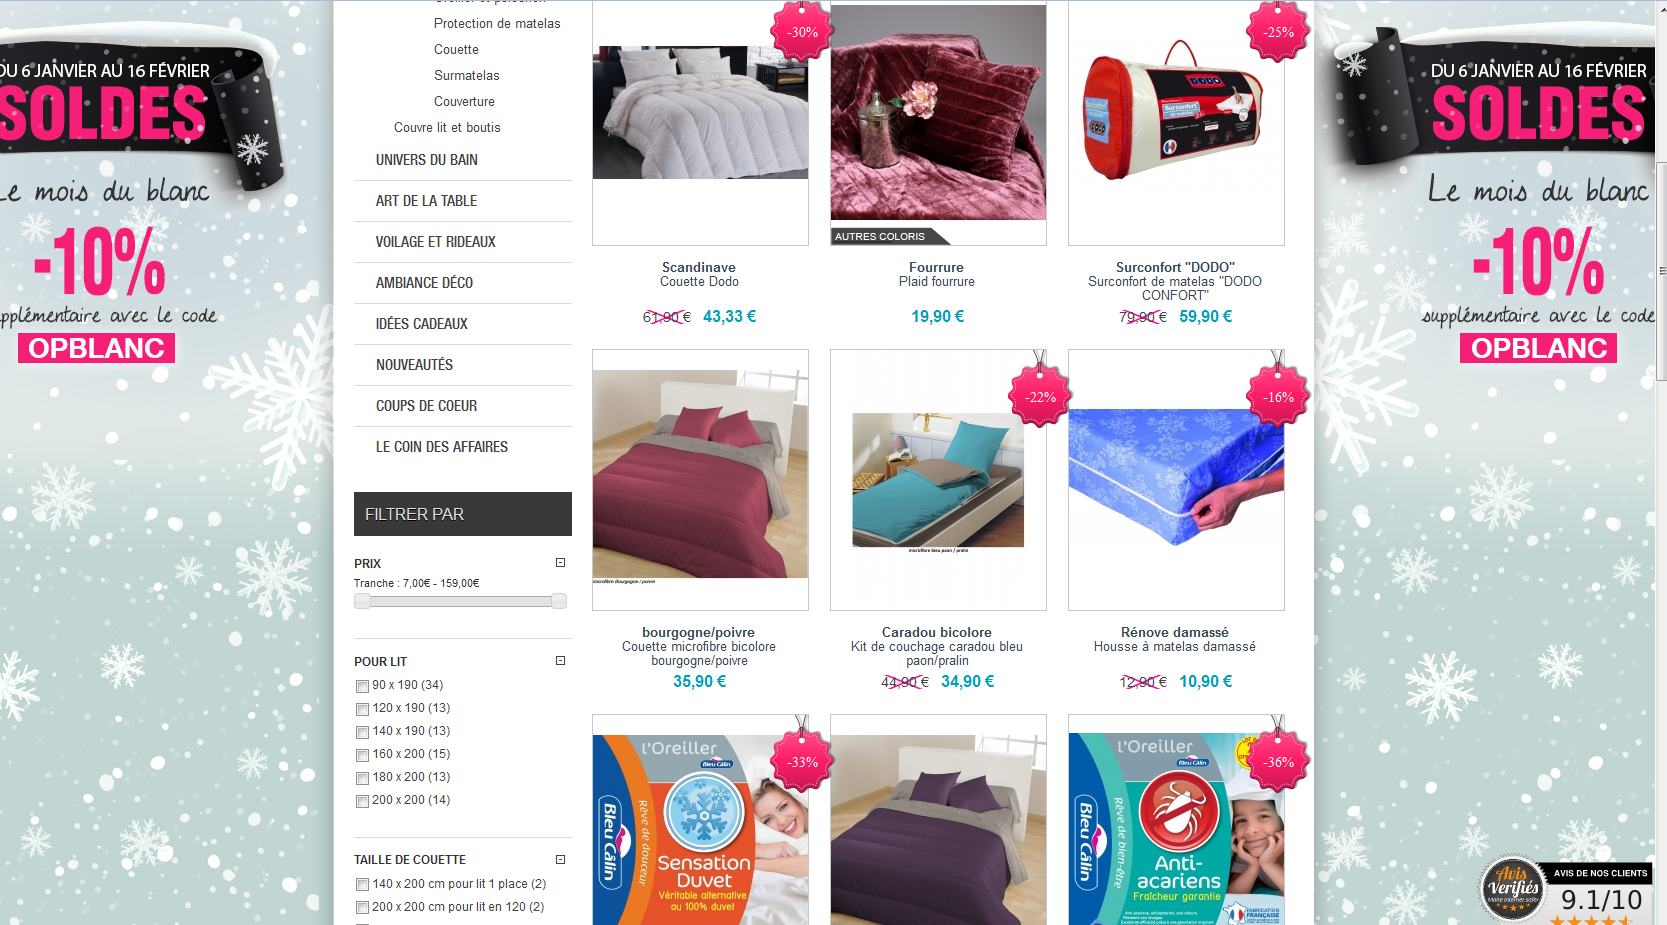Click the -33% badge on Sensation Duvet pillow
This screenshot has height=925, width=1667.
[x=802, y=762]
